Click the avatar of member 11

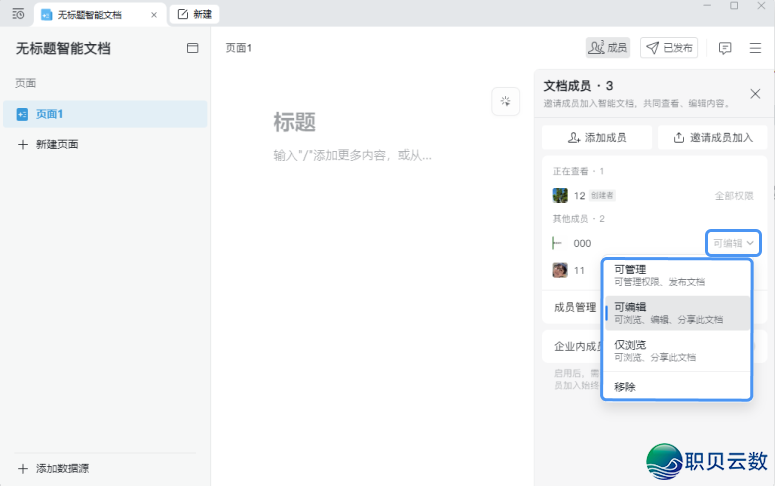(x=560, y=270)
